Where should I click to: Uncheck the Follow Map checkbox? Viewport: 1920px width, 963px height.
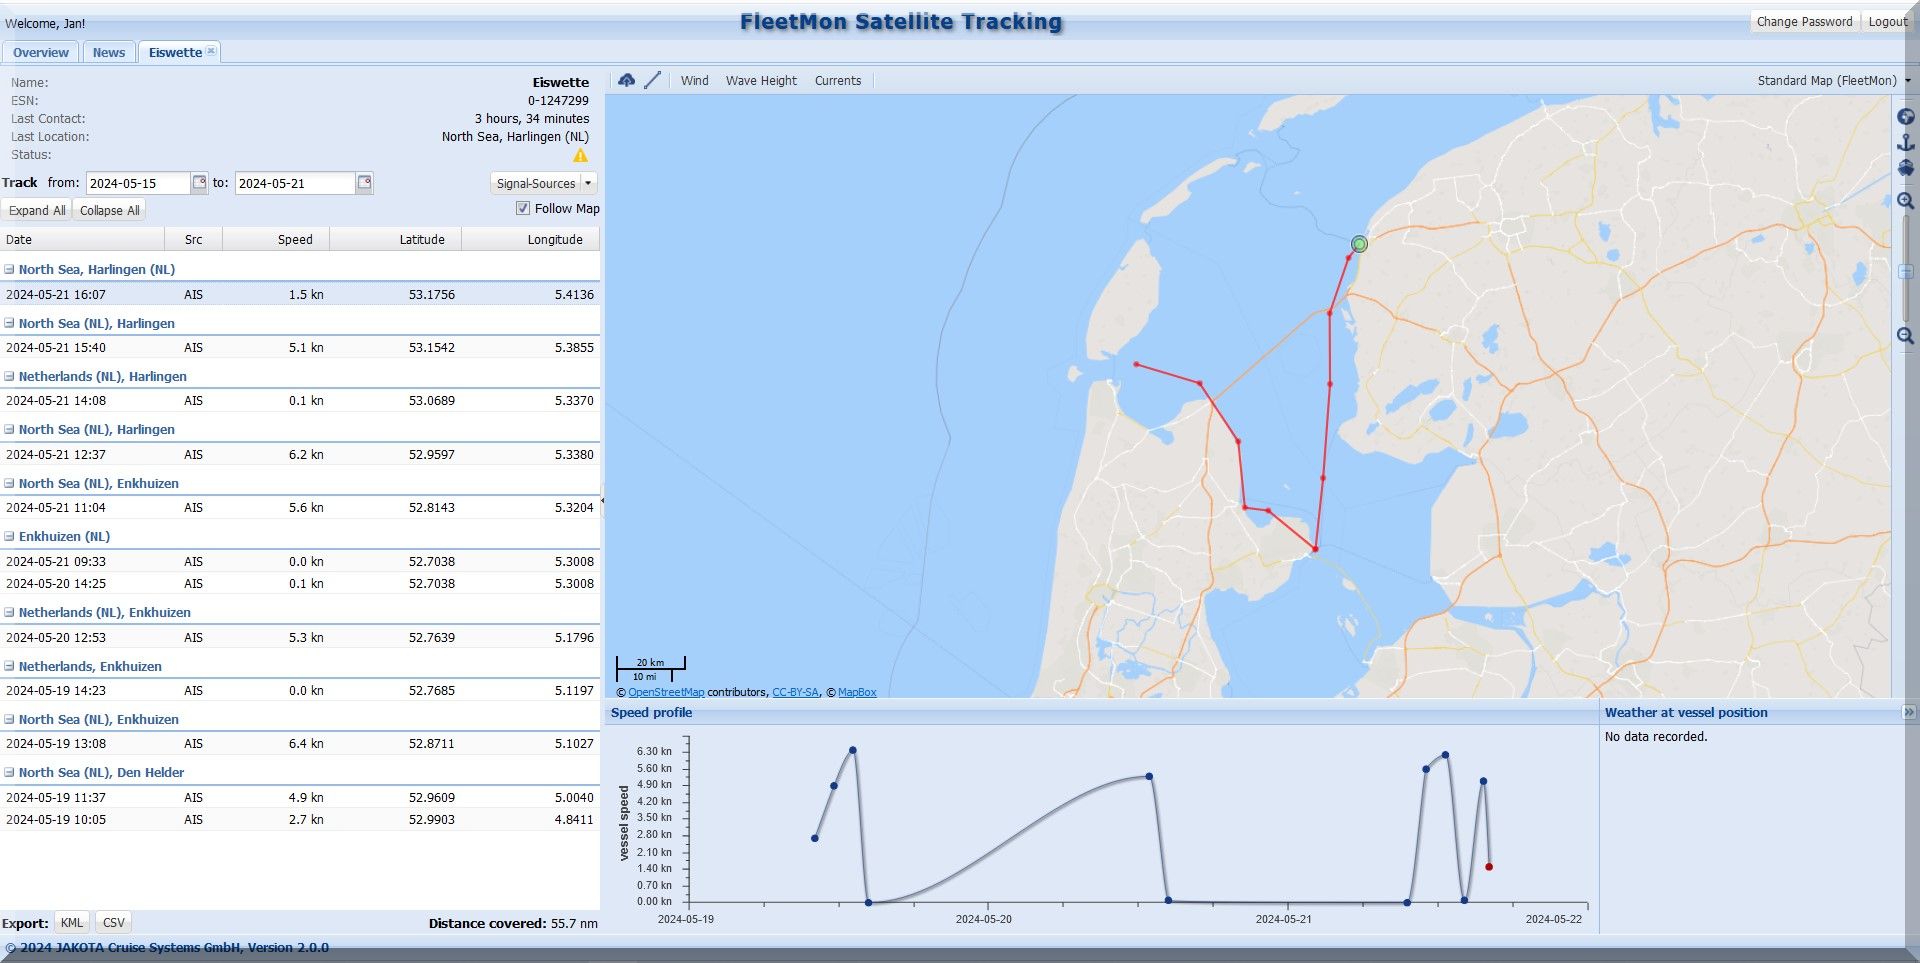click(522, 208)
